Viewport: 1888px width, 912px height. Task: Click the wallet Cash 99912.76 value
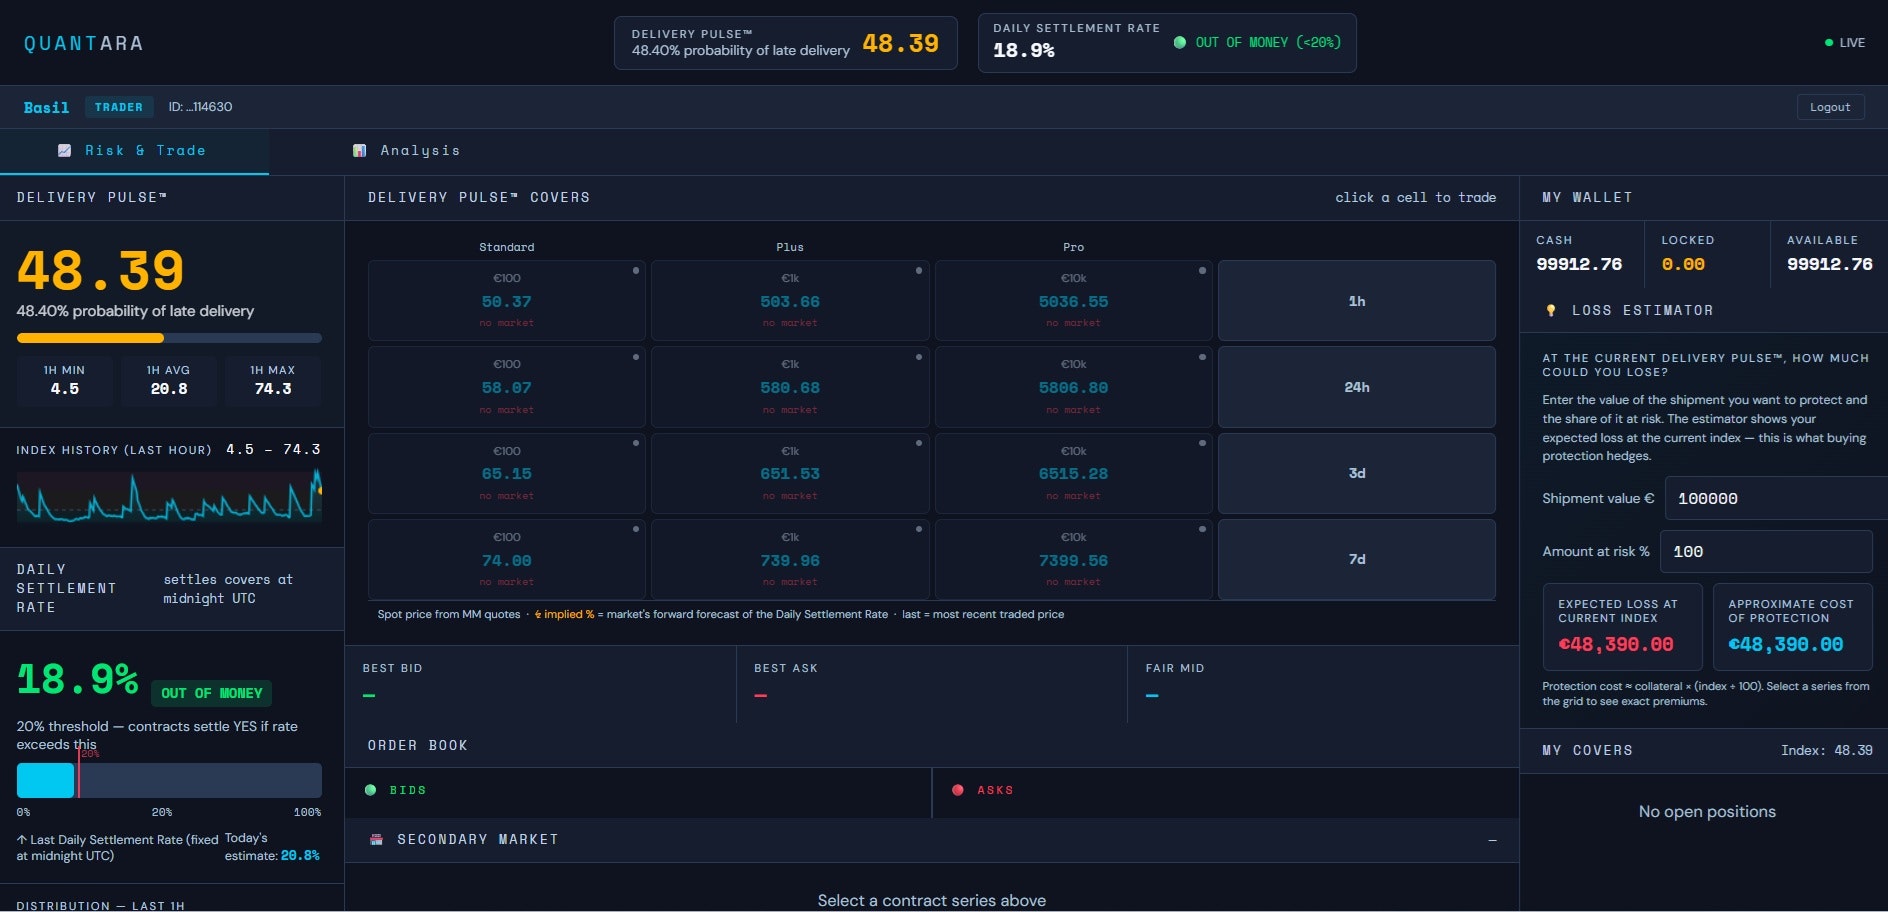(1579, 264)
